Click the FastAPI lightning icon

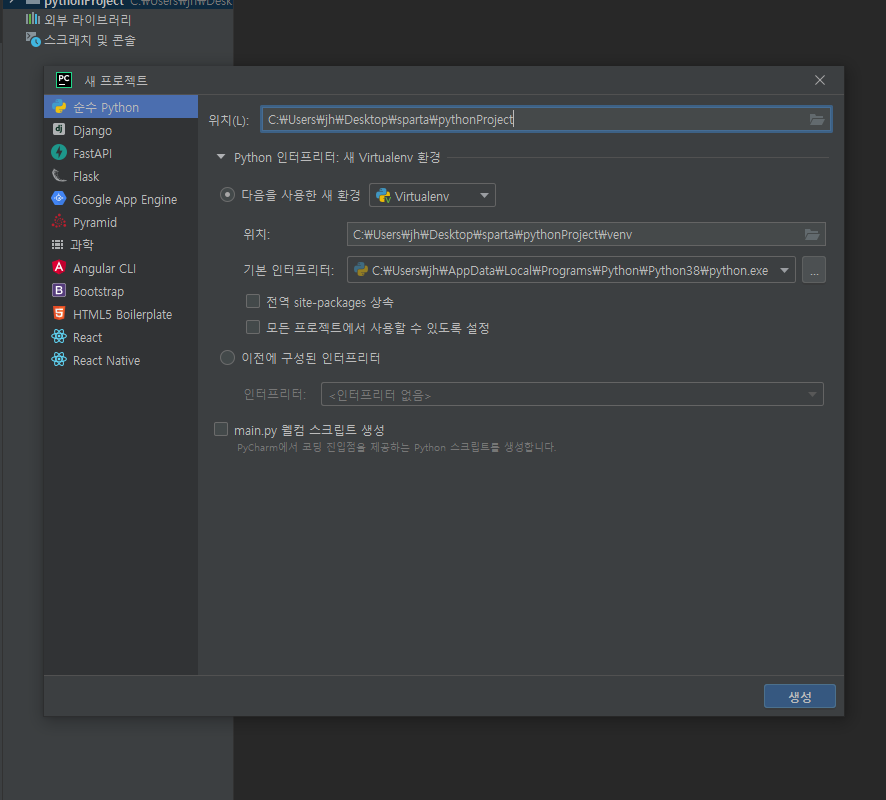click(x=59, y=153)
